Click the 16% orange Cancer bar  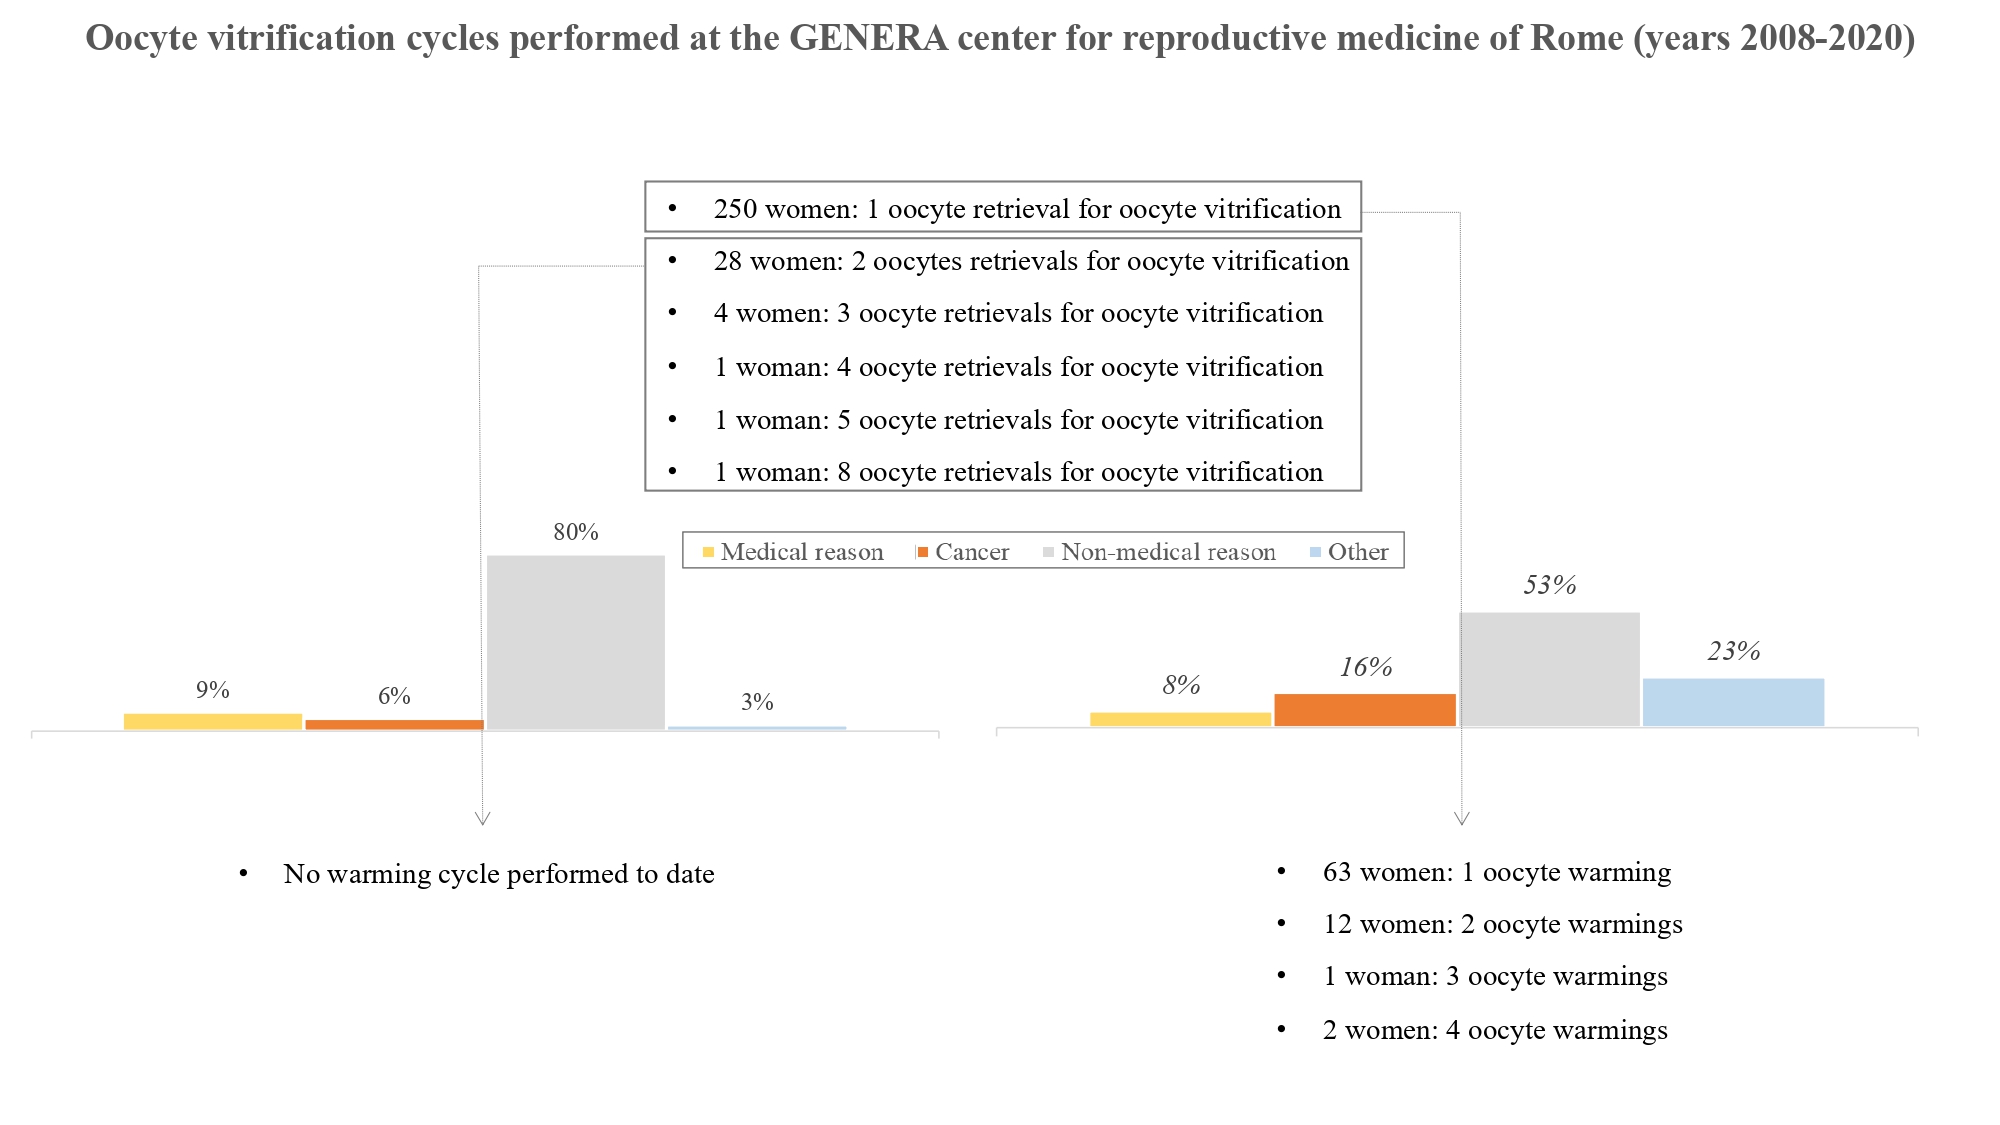(x=1365, y=709)
